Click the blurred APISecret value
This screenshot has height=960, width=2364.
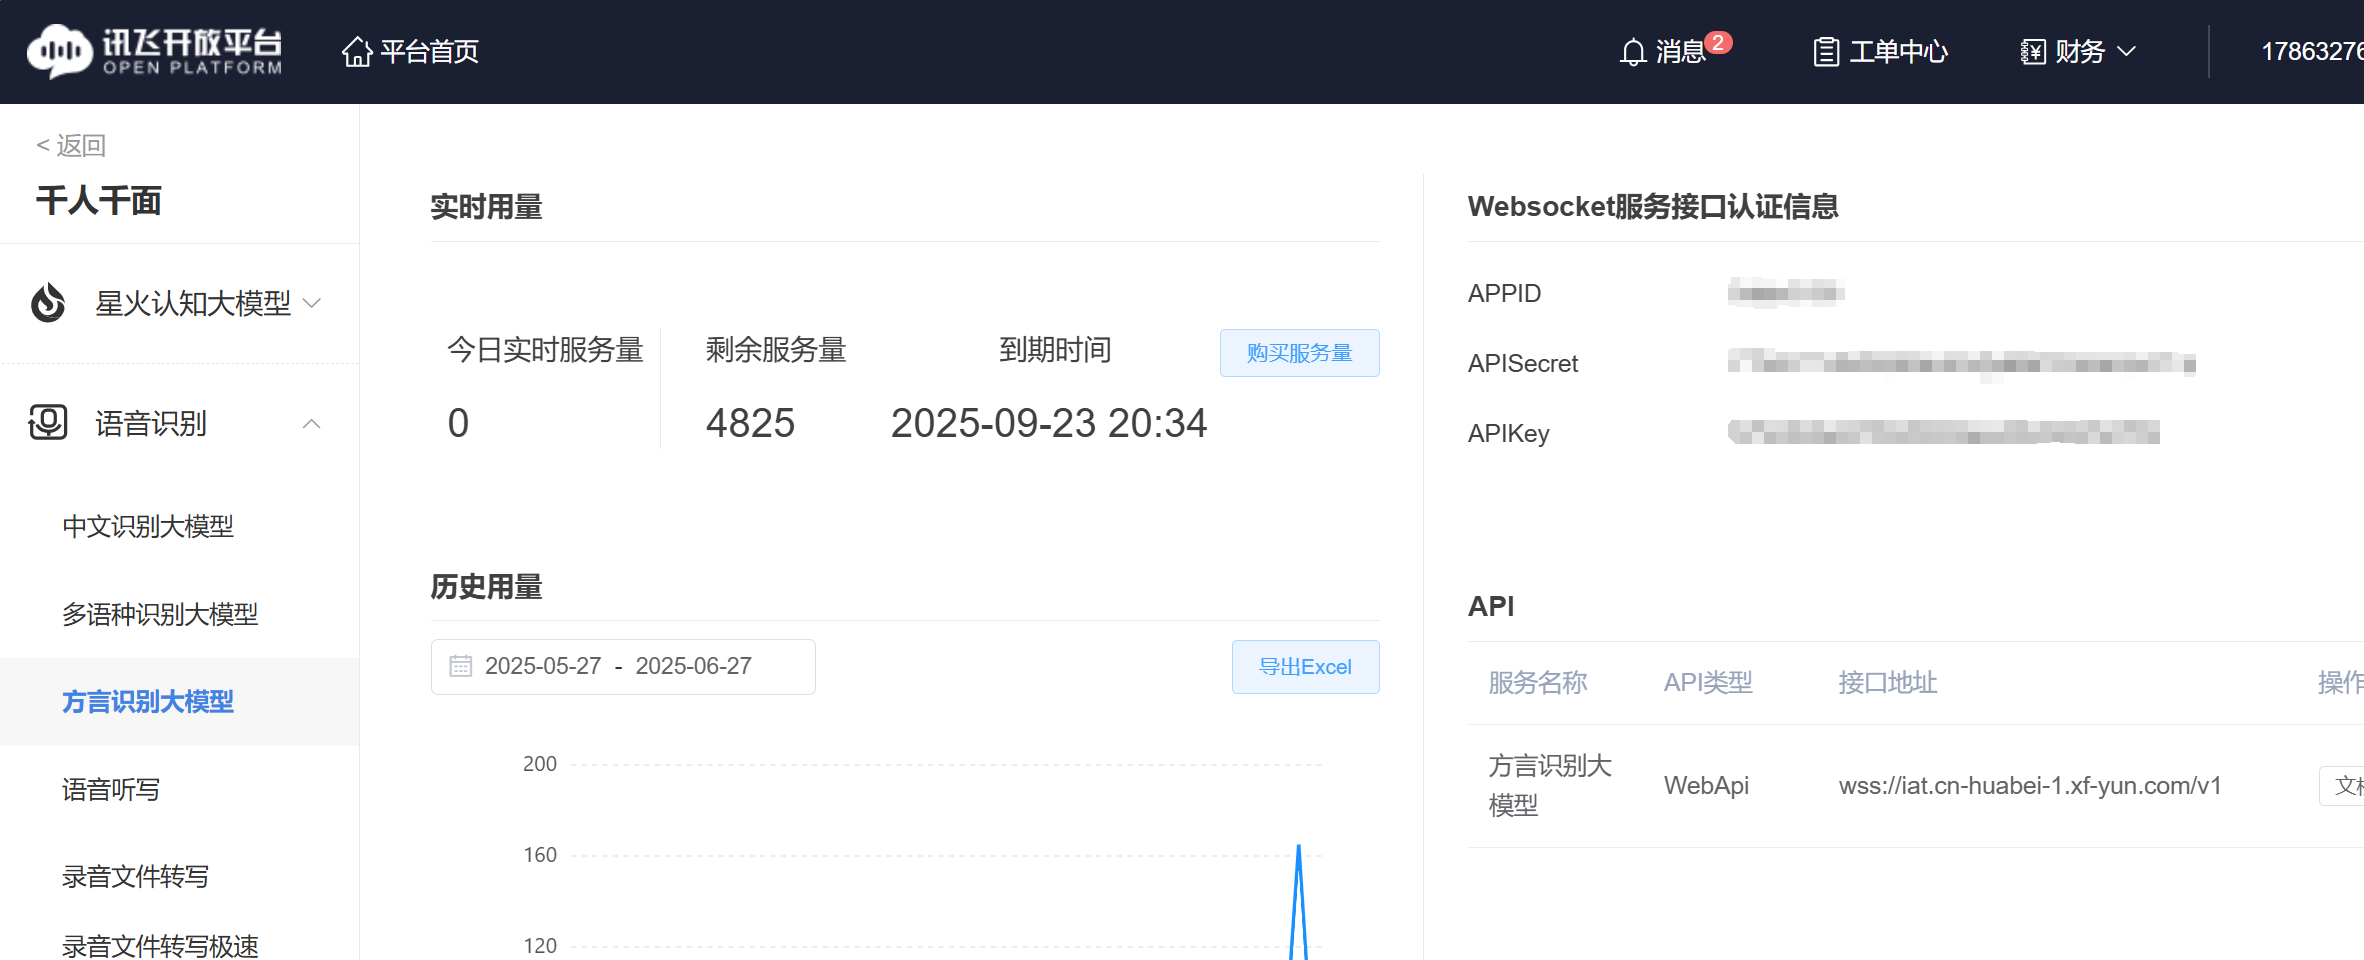click(x=1961, y=363)
